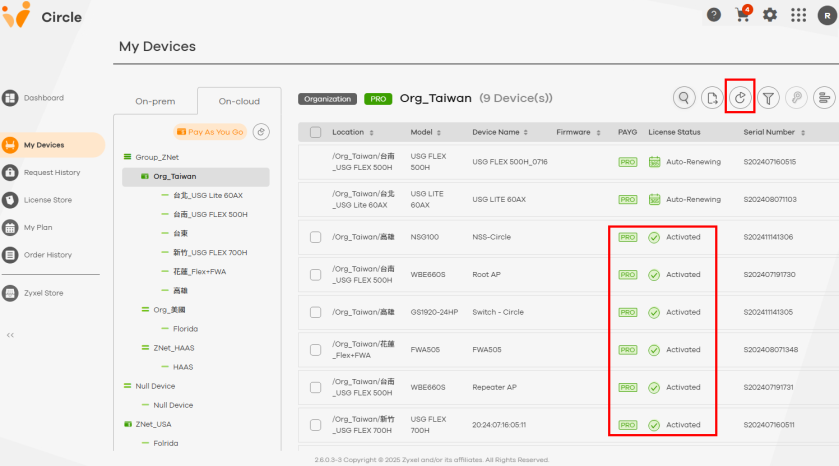The width and height of the screenshot is (839, 466).
Task: Select Florida tree site
Action: click(185, 329)
